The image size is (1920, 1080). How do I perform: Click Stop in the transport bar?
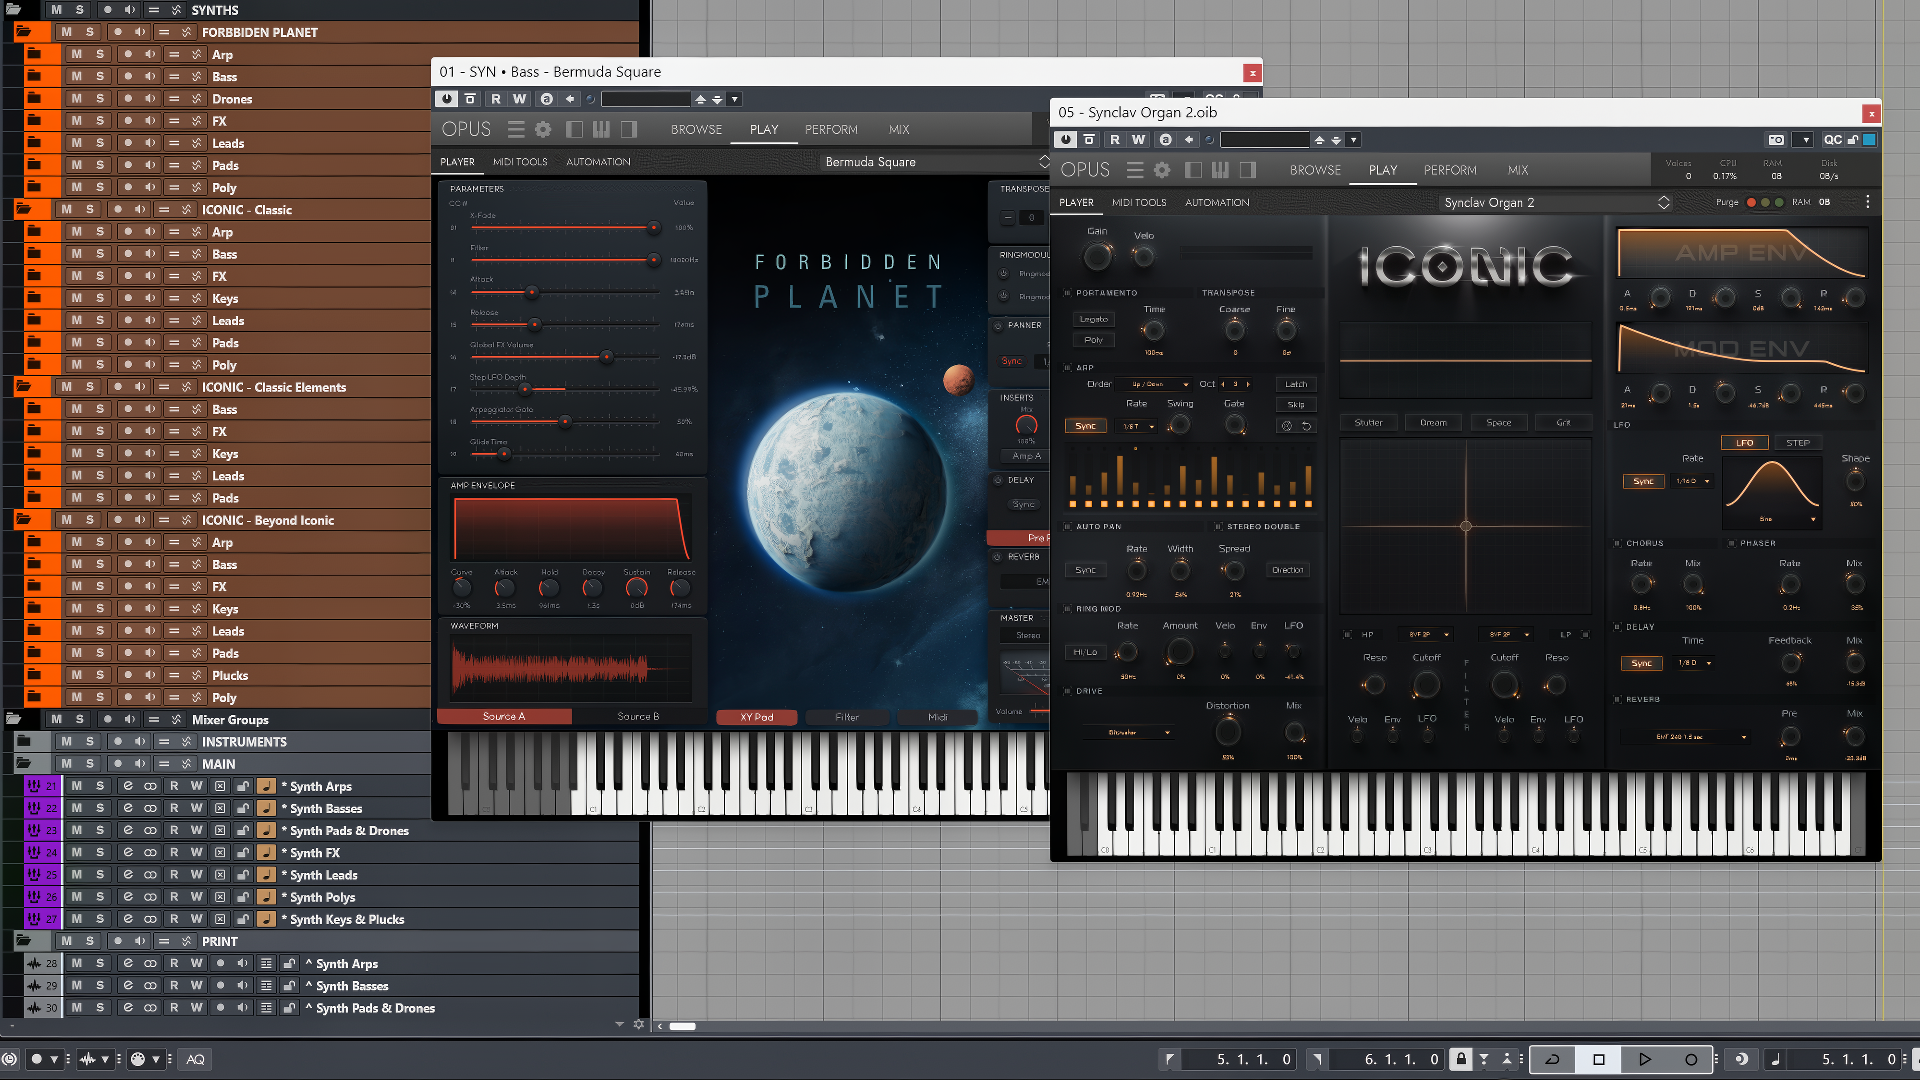[x=1599, y=1059]
